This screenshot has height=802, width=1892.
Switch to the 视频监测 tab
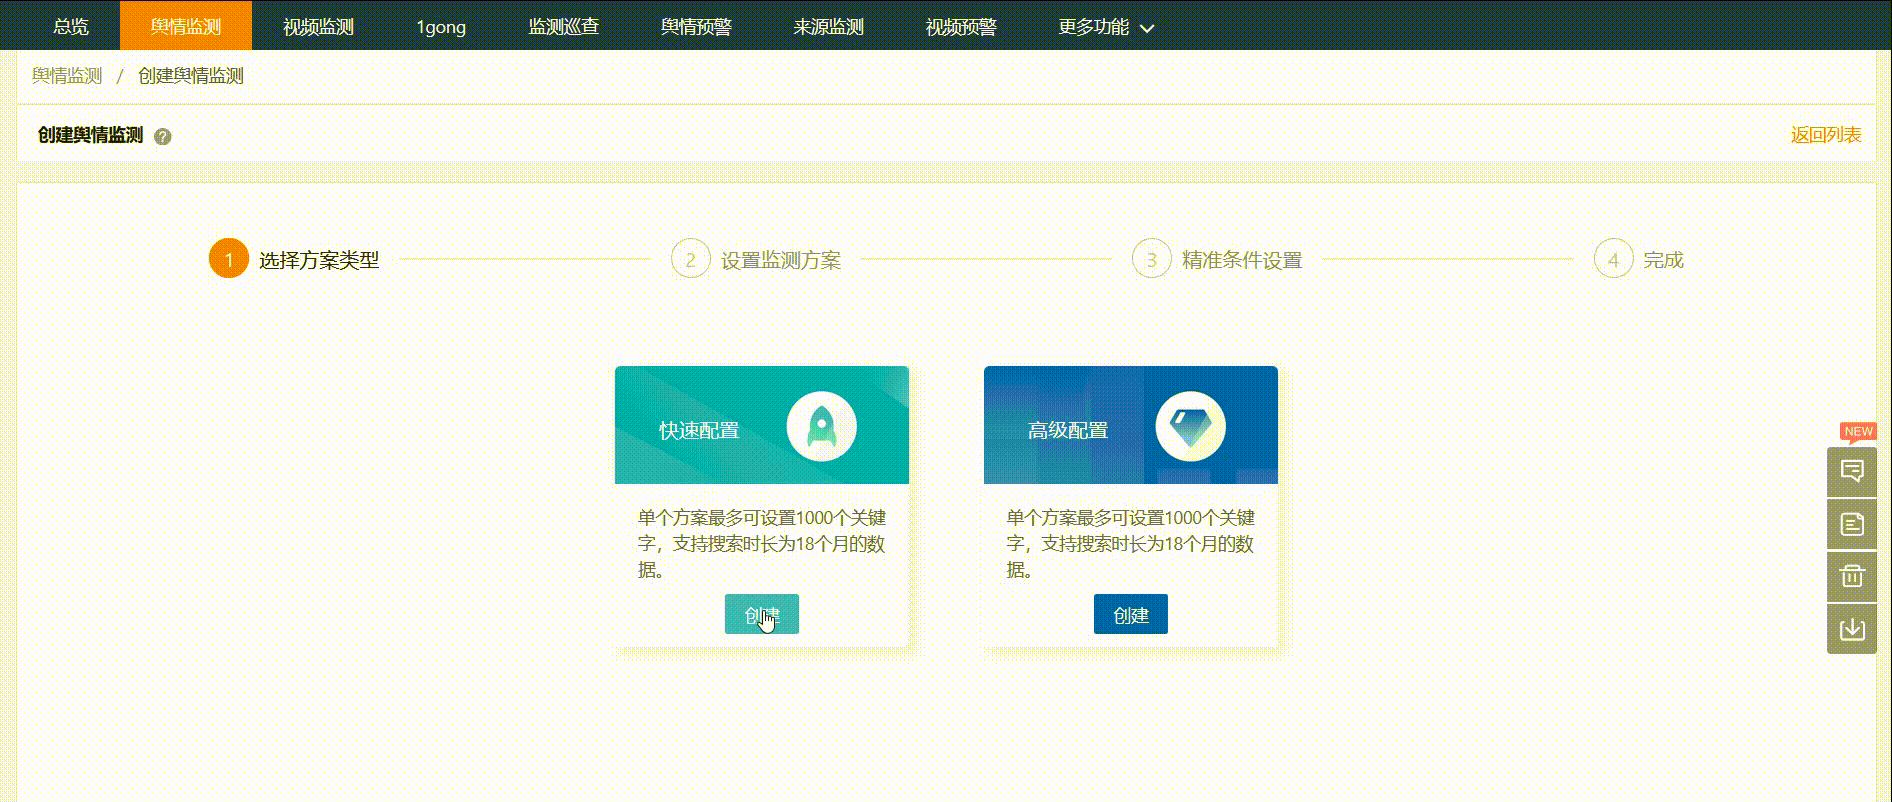318,27
